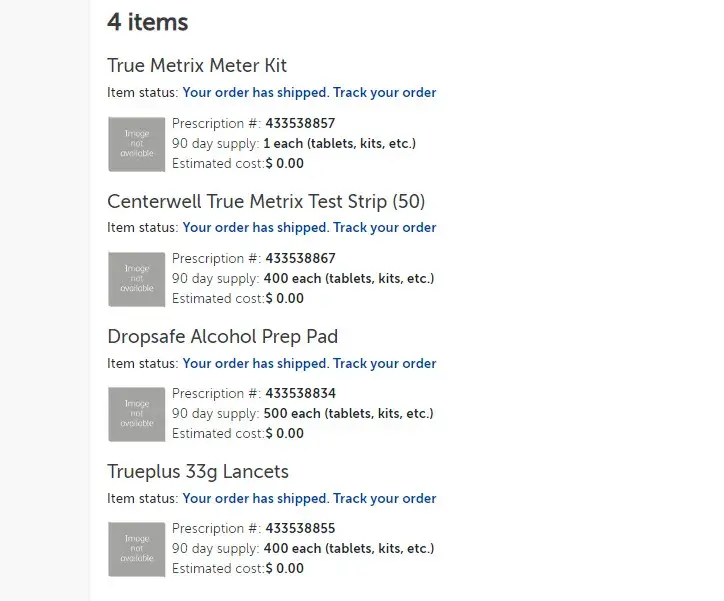Click prescription number 433538834
Viewport: 724px width, 601px height.
click(300, 394)
